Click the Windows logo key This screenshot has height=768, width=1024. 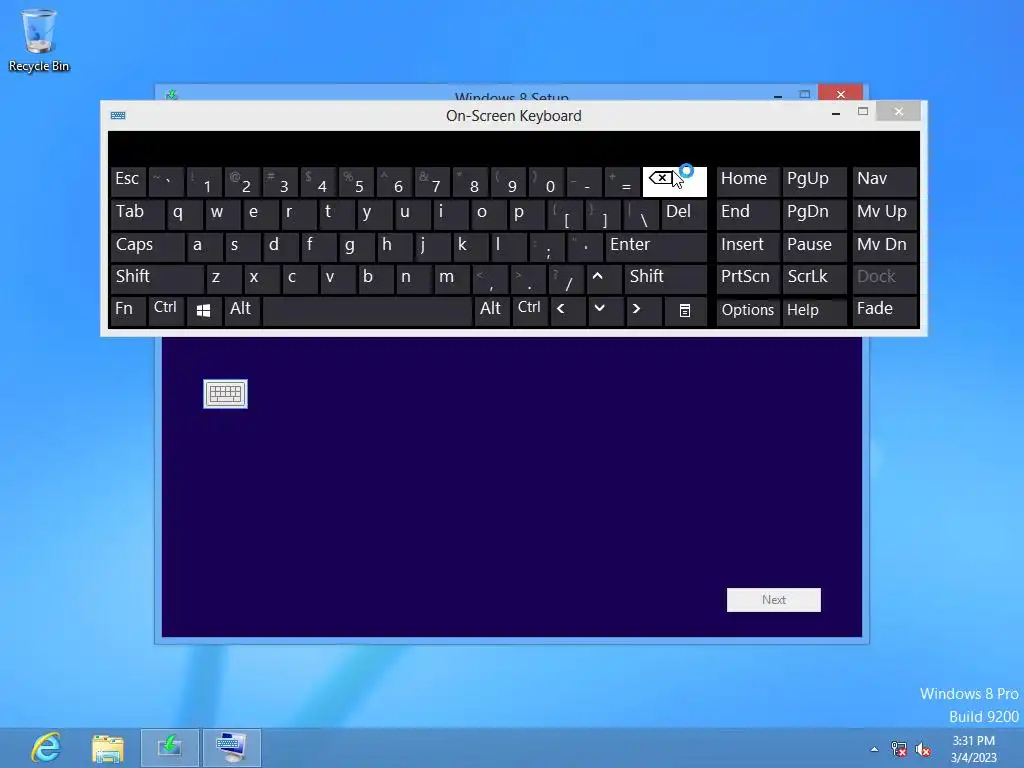[203, 311]
